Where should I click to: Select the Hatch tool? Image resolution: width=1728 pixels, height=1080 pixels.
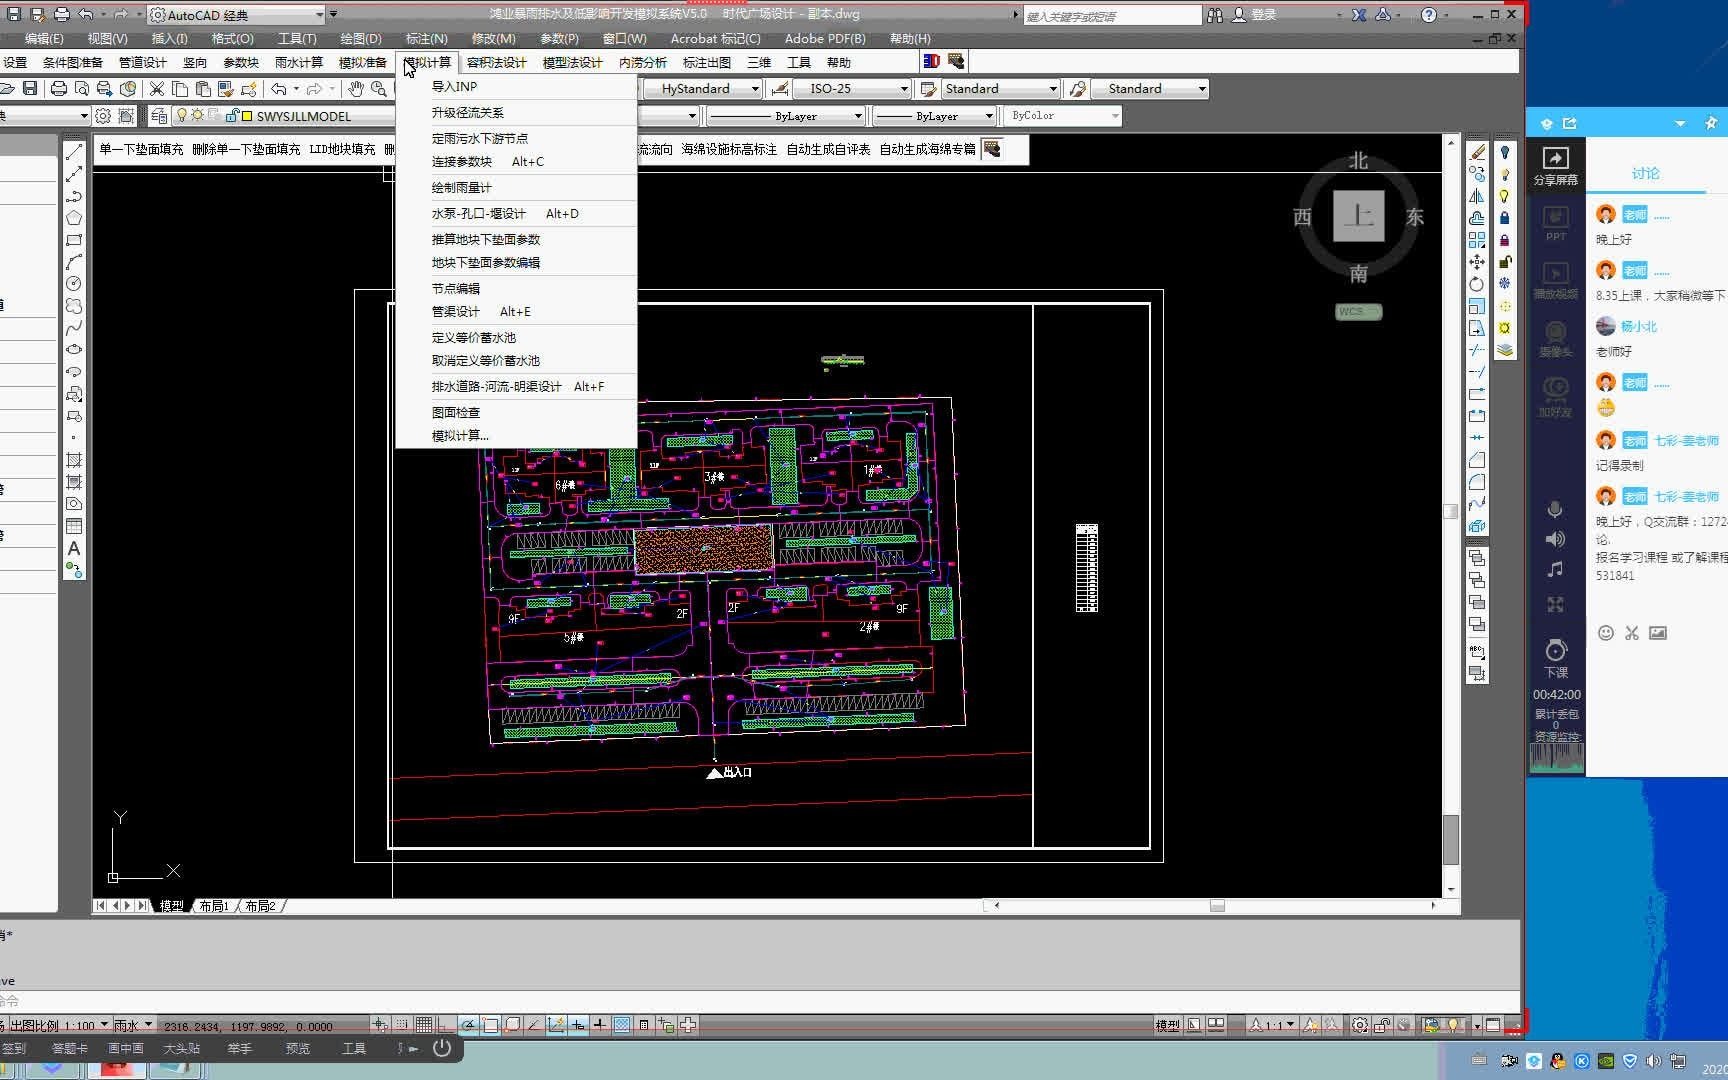[x=74, y=460]
